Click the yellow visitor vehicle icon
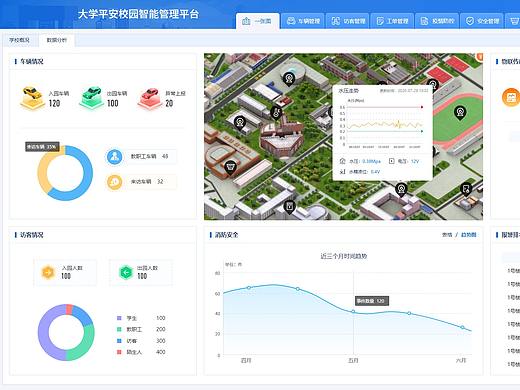 tap(114, 182)
